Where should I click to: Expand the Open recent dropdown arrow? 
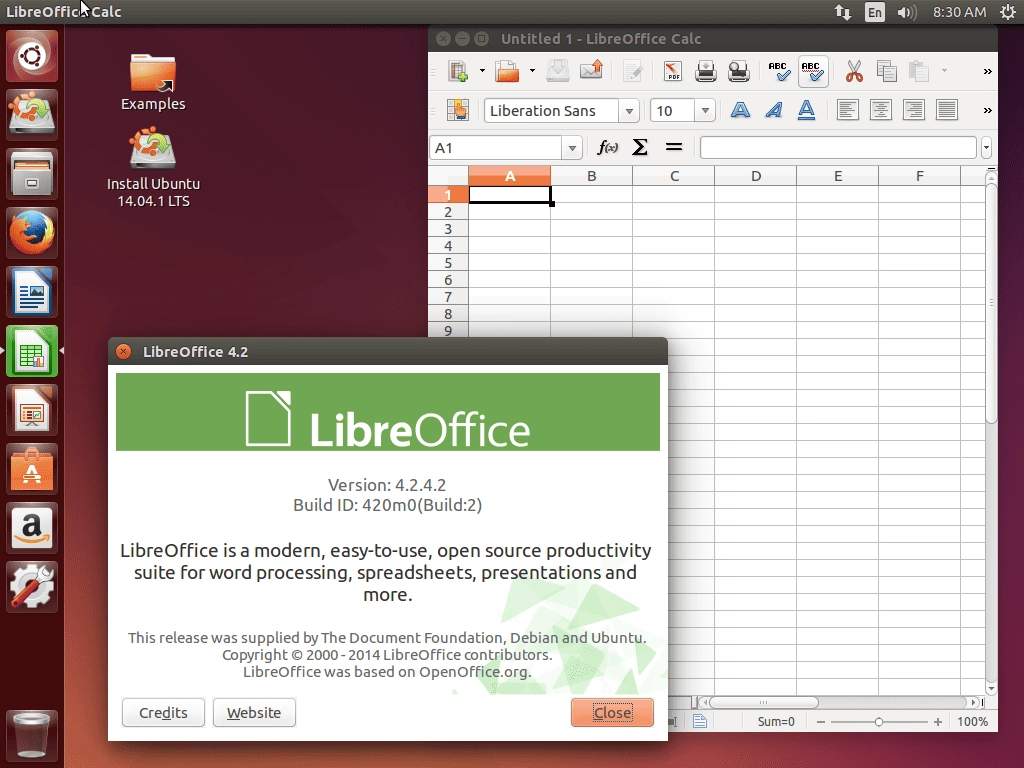tap(532, 71)
